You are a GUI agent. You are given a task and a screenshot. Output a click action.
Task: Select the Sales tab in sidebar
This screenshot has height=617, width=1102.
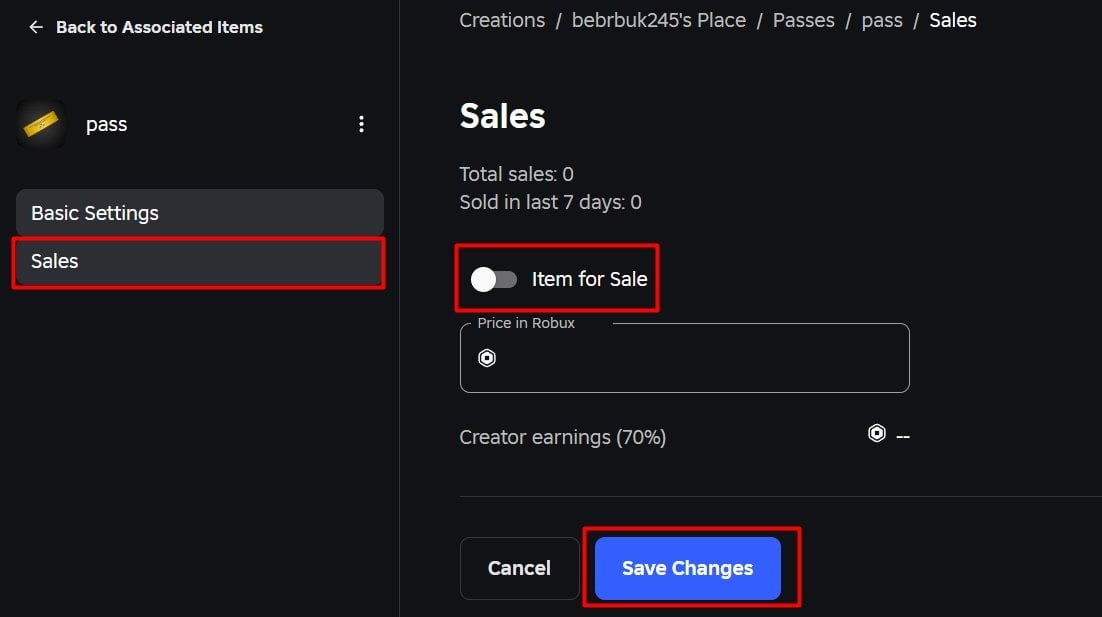click(200, 261)
